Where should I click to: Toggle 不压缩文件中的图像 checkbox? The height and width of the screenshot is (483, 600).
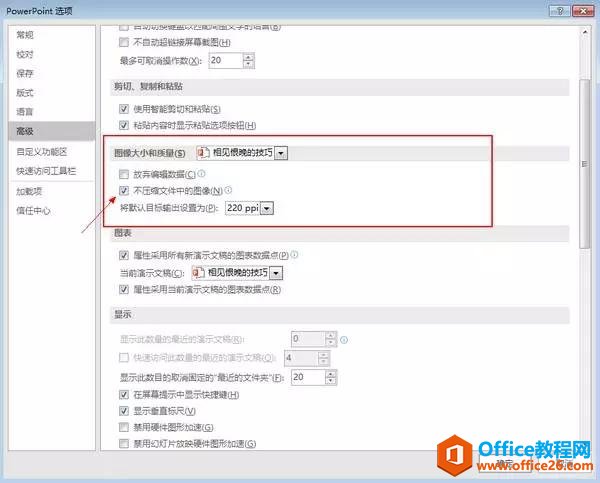124,190
